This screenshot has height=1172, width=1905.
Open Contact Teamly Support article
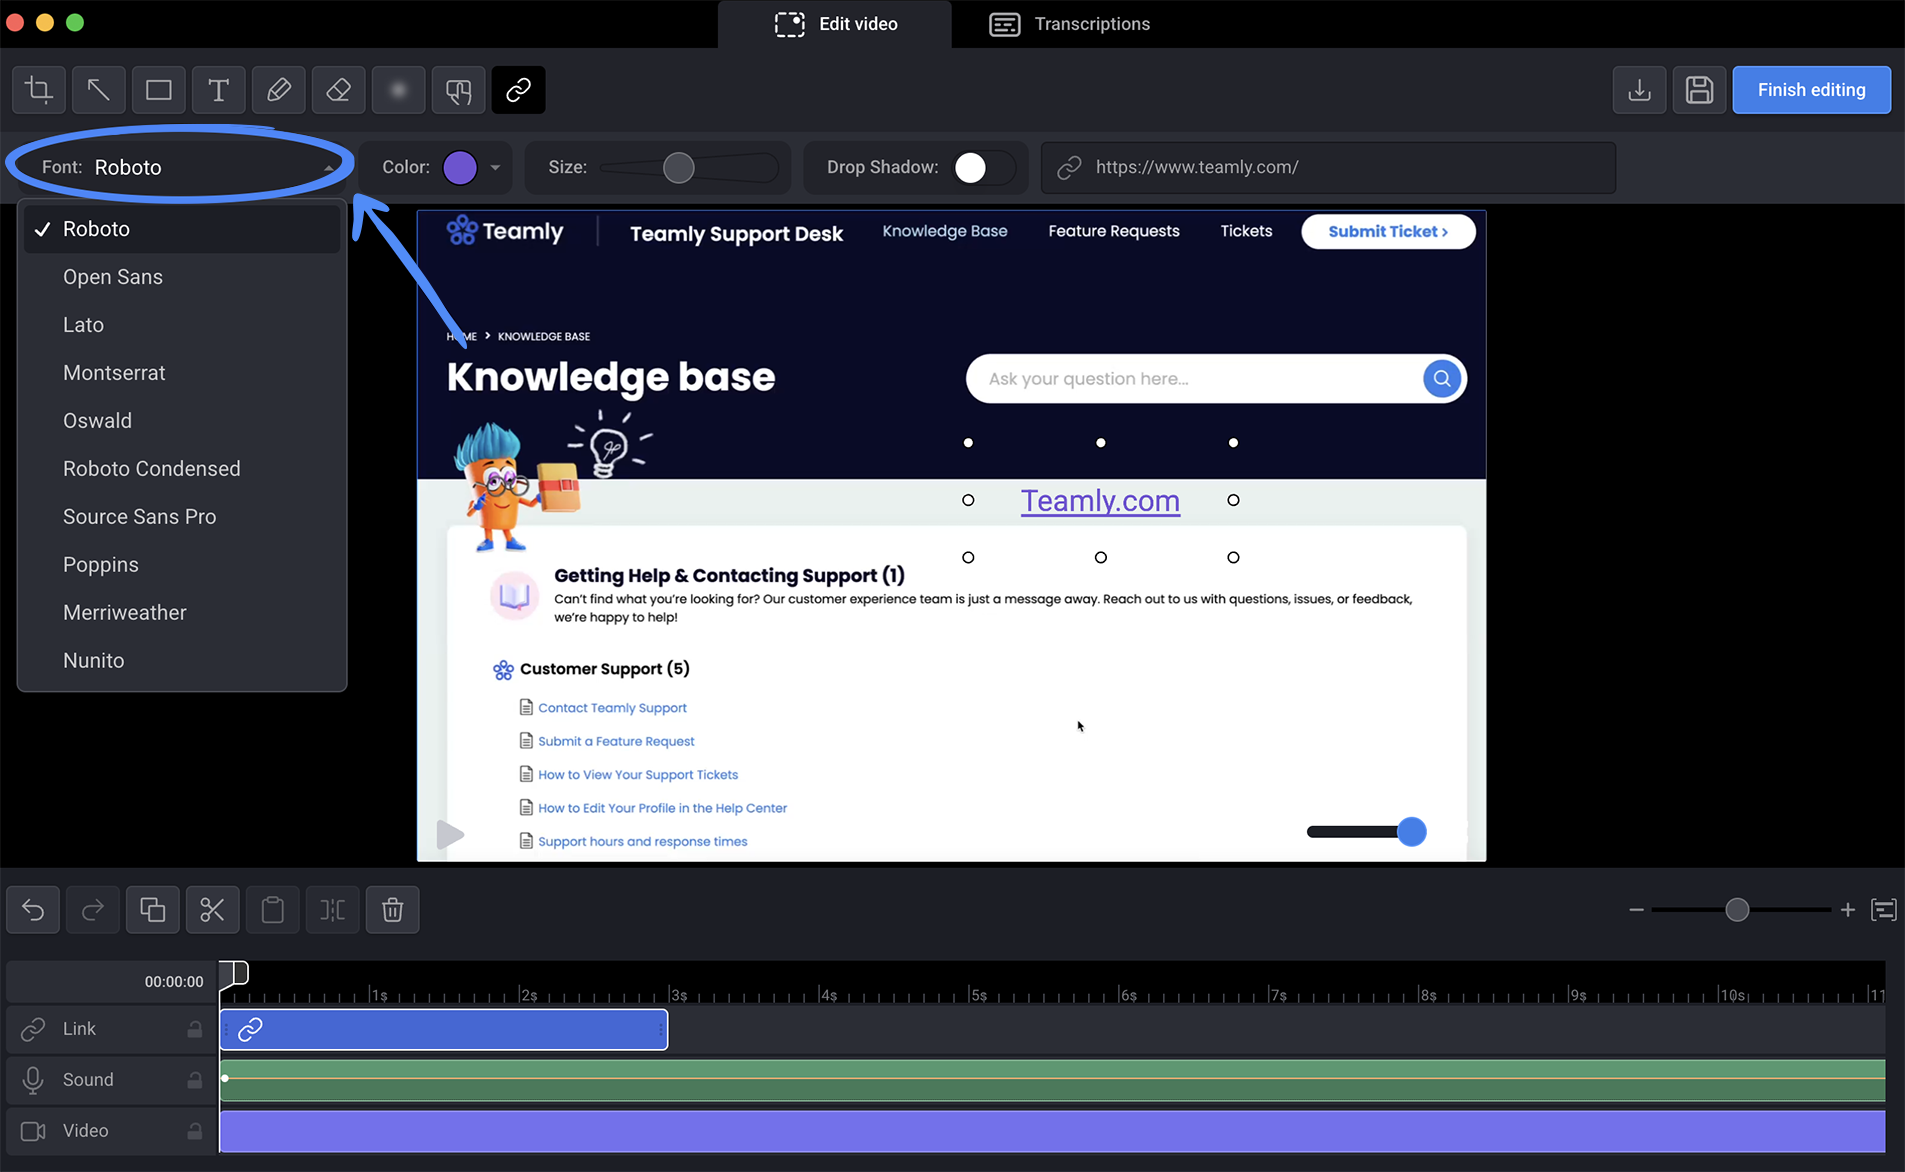pyautogui.click(x=612, y=708)
